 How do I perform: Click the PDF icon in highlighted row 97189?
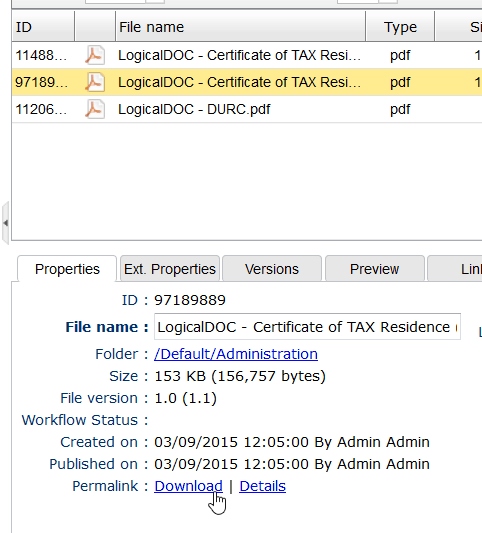[x=95, y=82]
